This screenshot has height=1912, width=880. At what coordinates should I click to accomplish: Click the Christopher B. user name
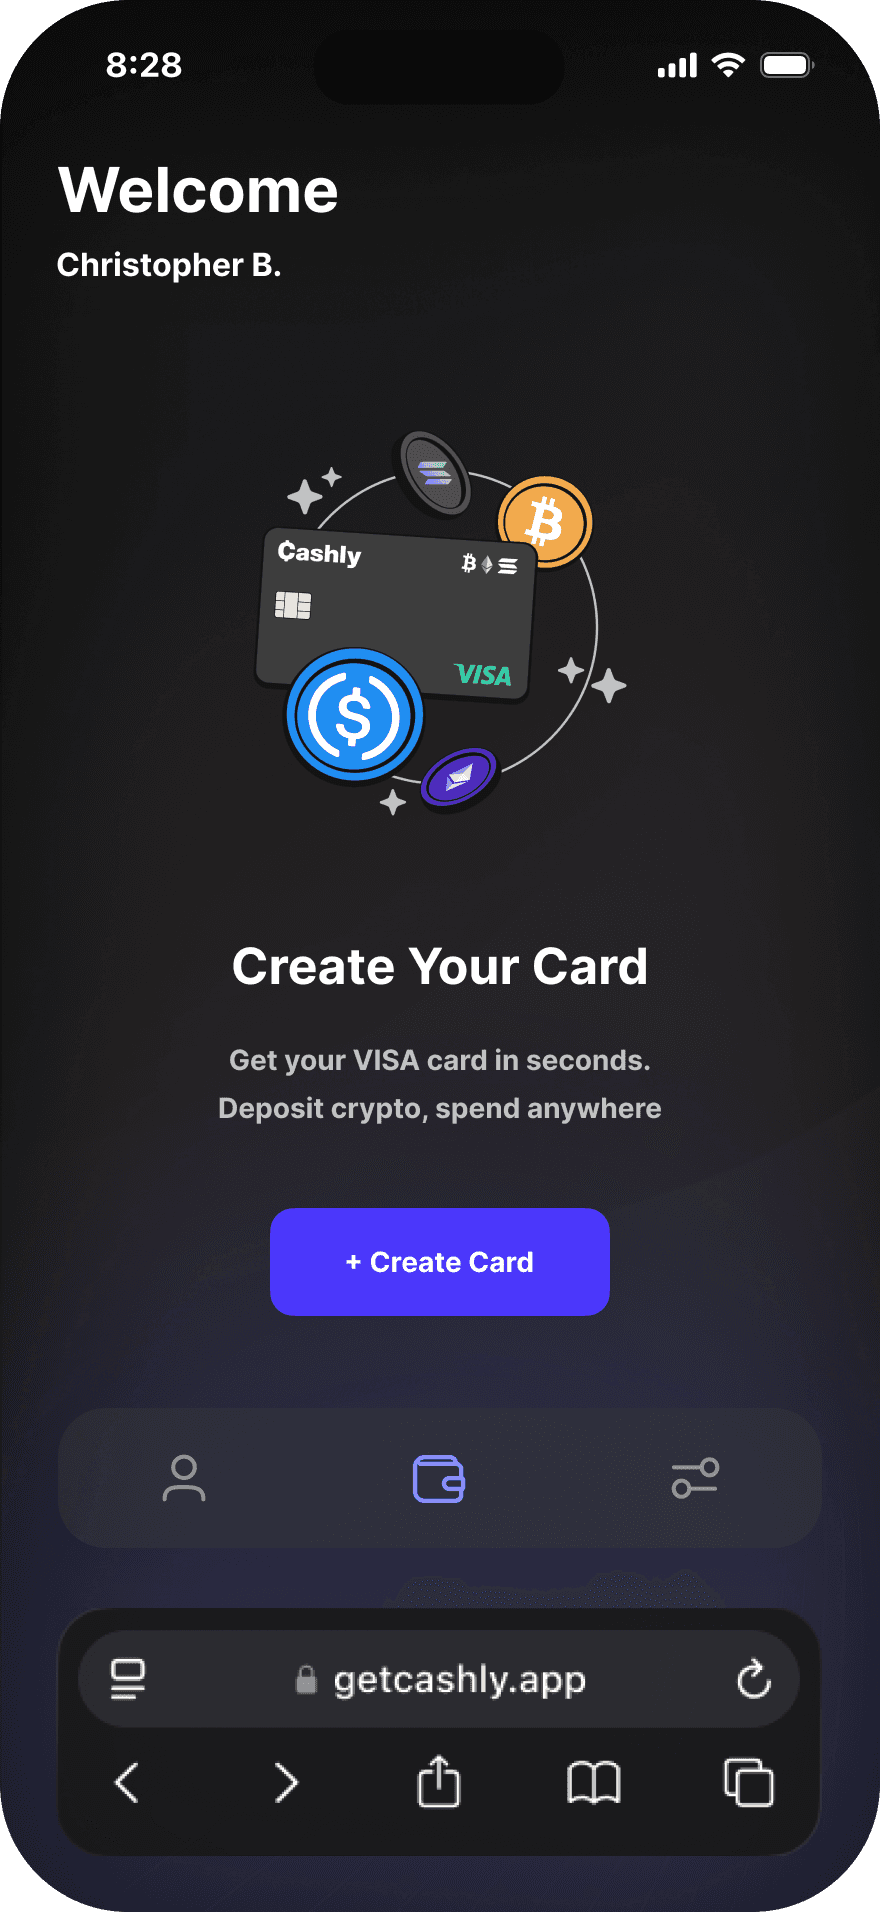pos(169,265)
